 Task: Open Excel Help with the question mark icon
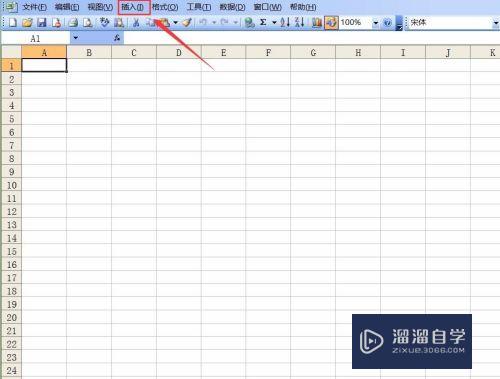387,23
